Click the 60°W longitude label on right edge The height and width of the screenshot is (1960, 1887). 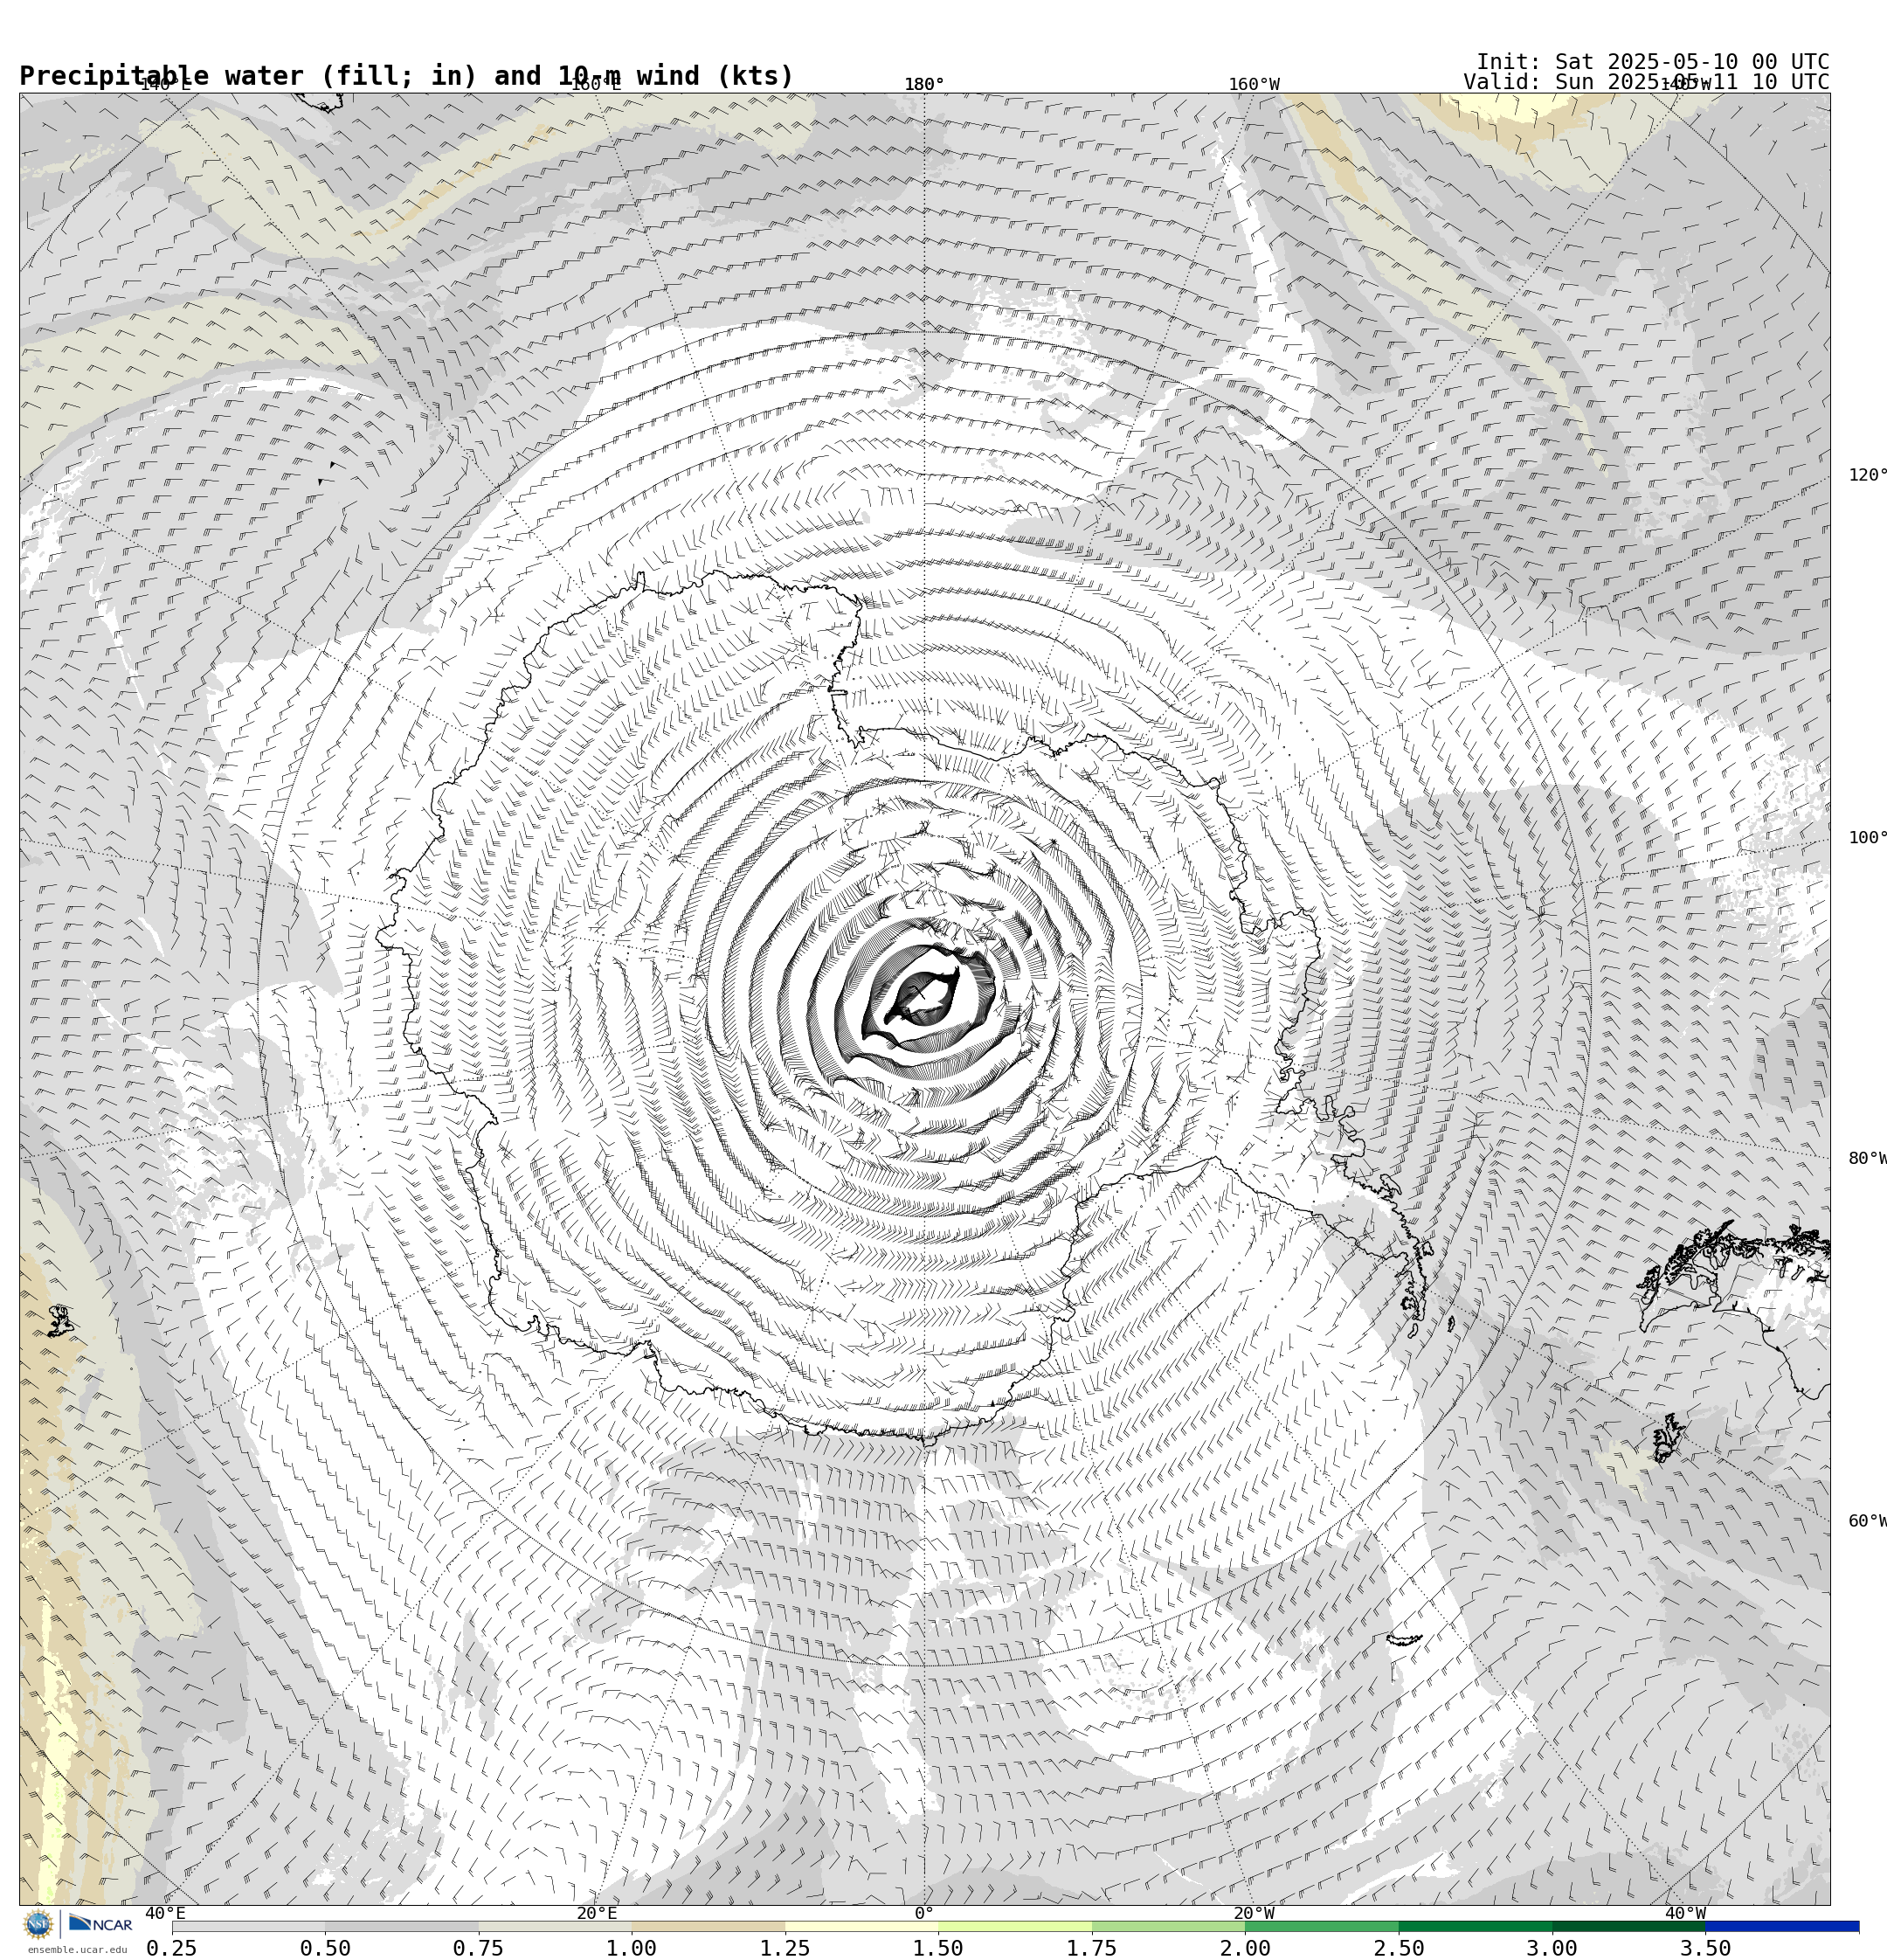click(1867, 1521)
